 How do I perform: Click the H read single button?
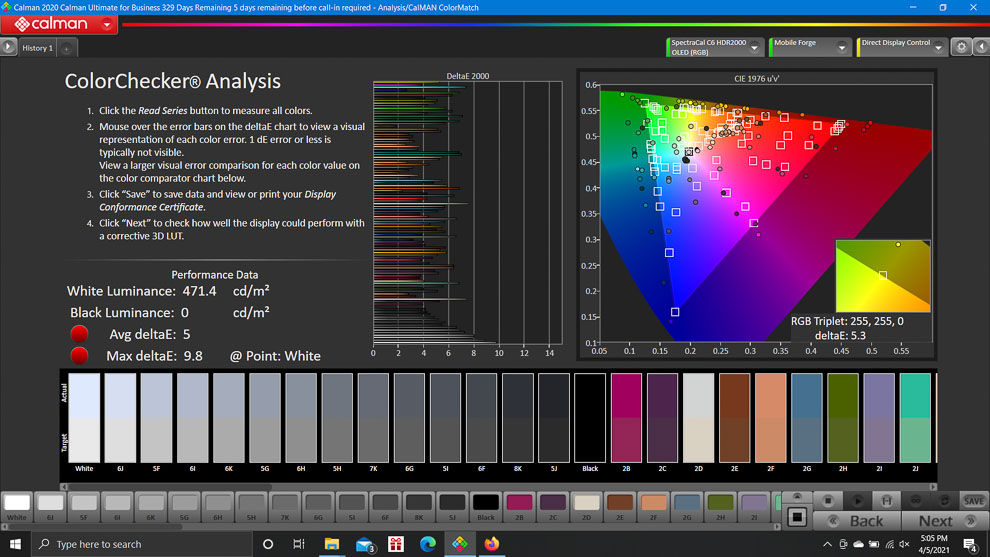(886, 501)
